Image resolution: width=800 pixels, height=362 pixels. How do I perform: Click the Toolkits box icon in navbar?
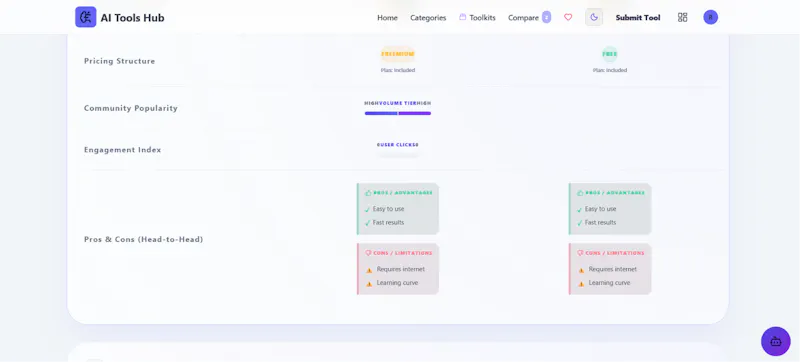pos(463,17)
